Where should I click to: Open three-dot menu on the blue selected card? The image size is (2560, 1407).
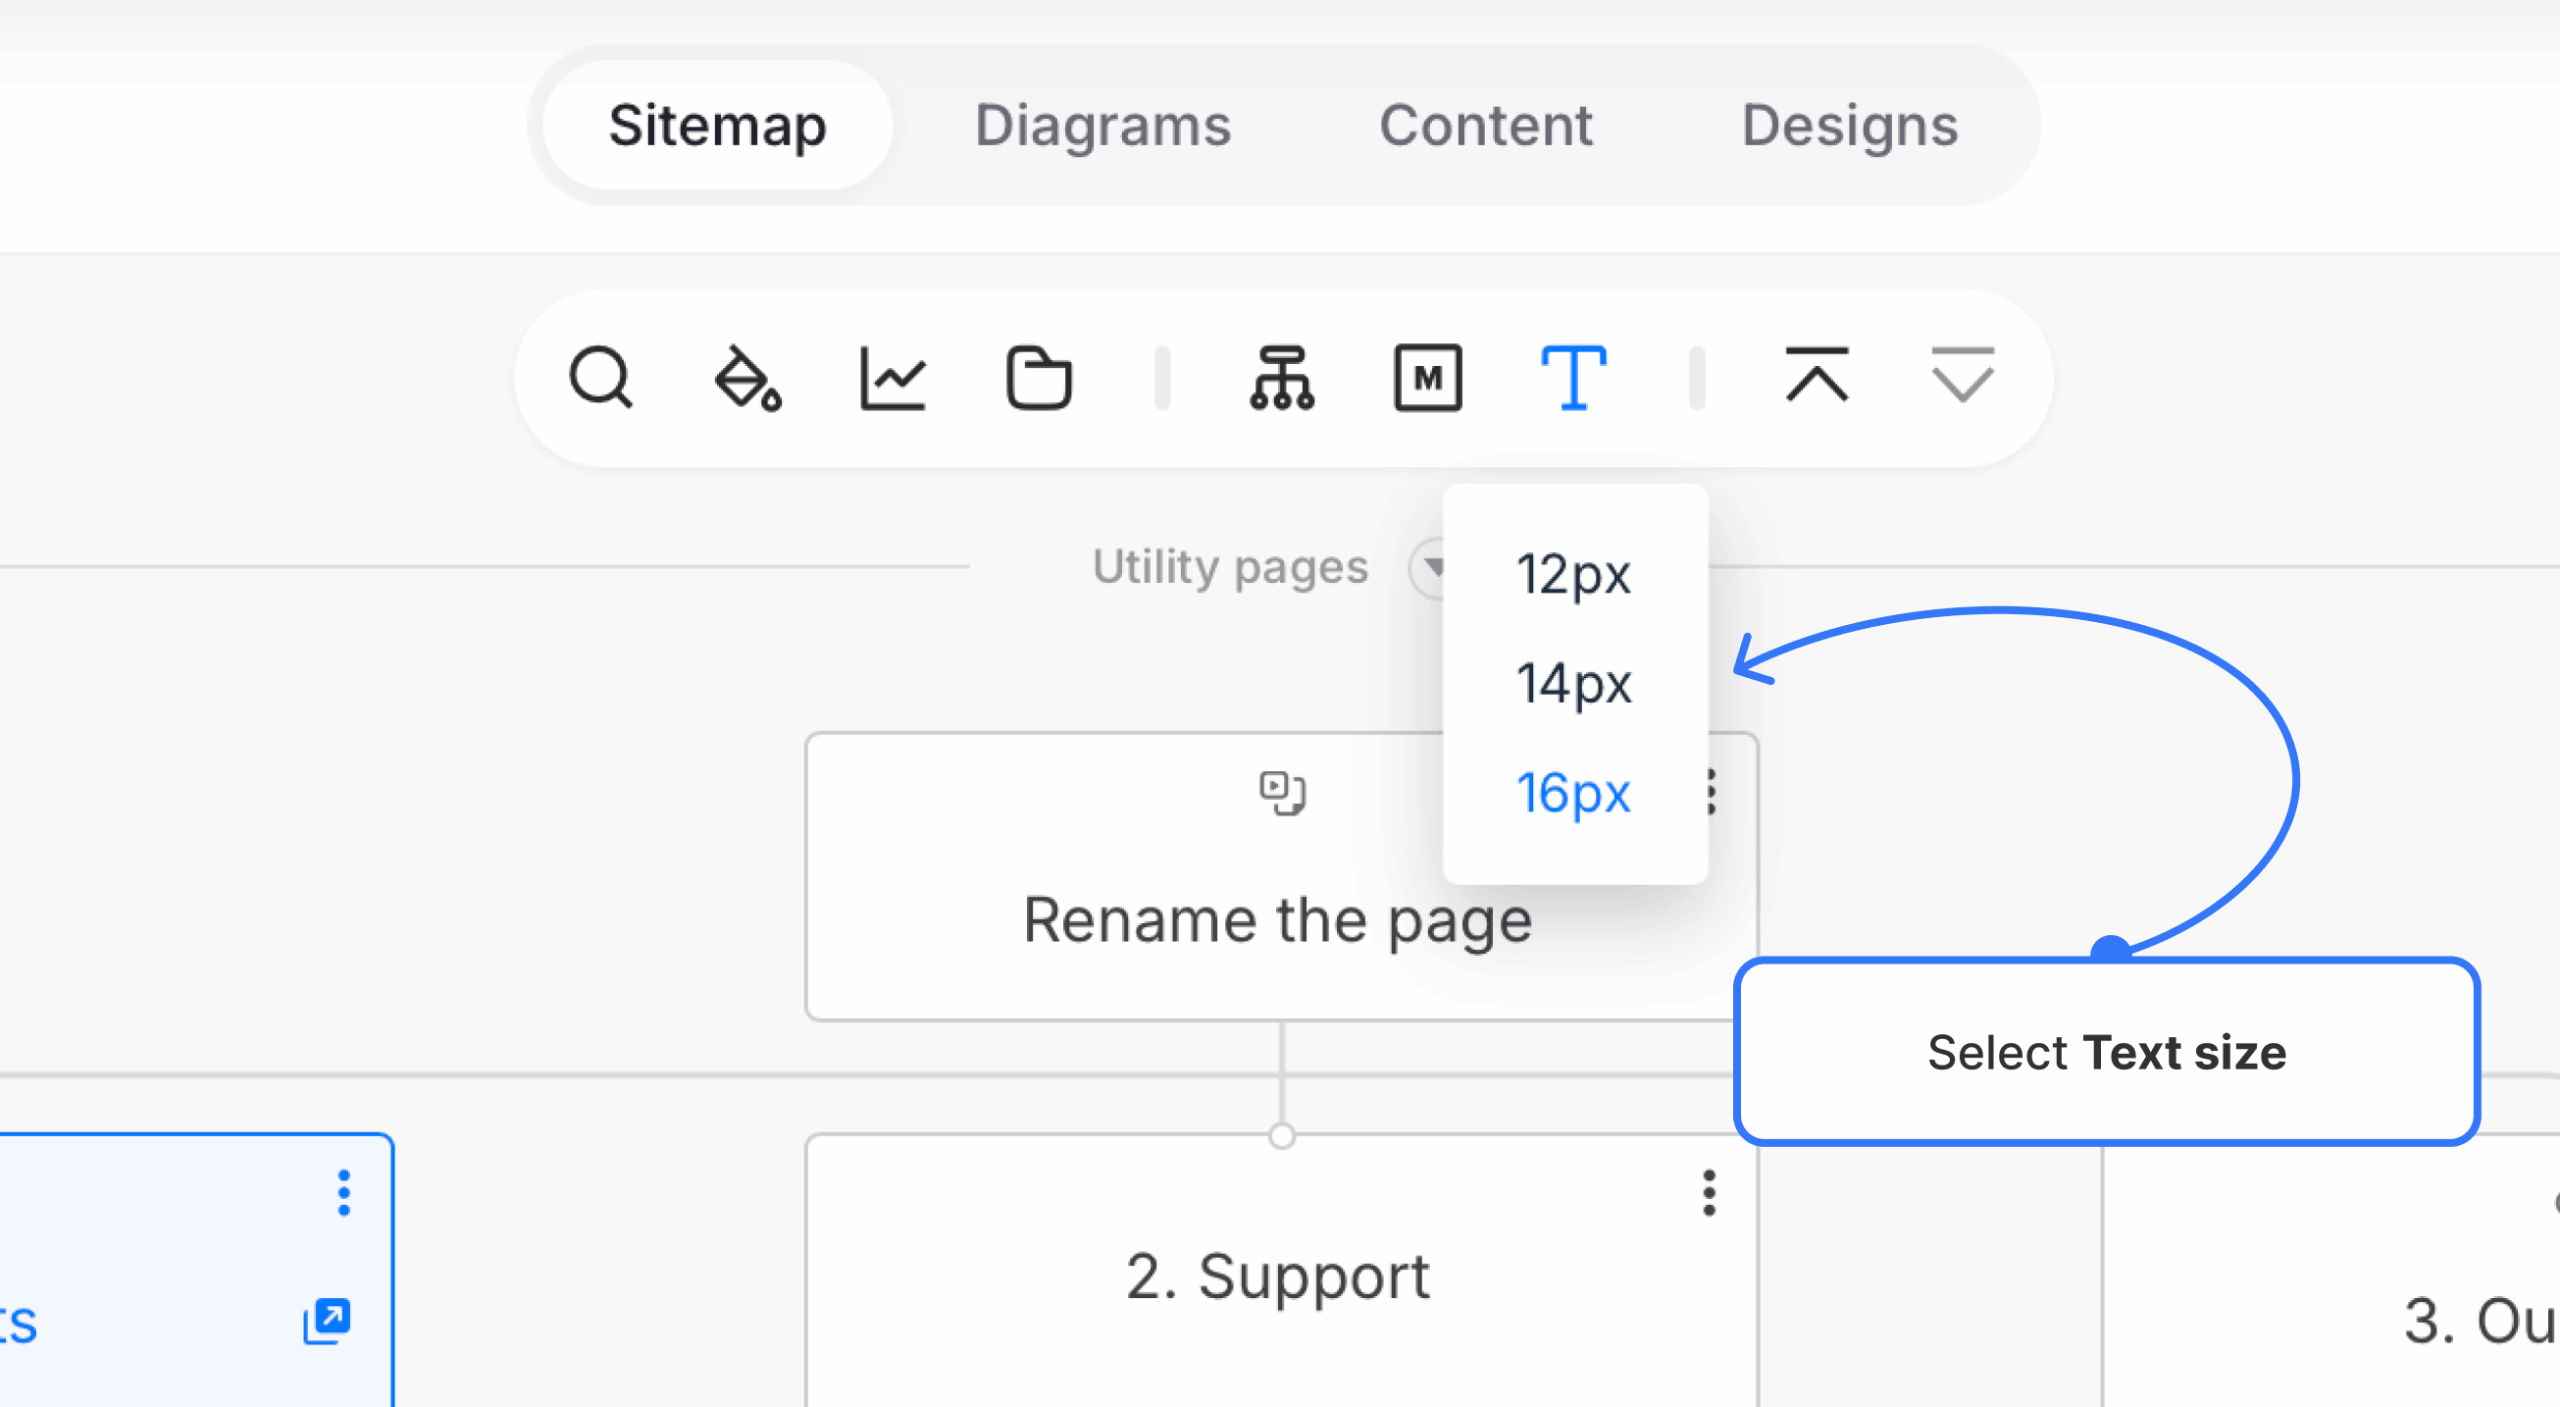(344, 1193)
